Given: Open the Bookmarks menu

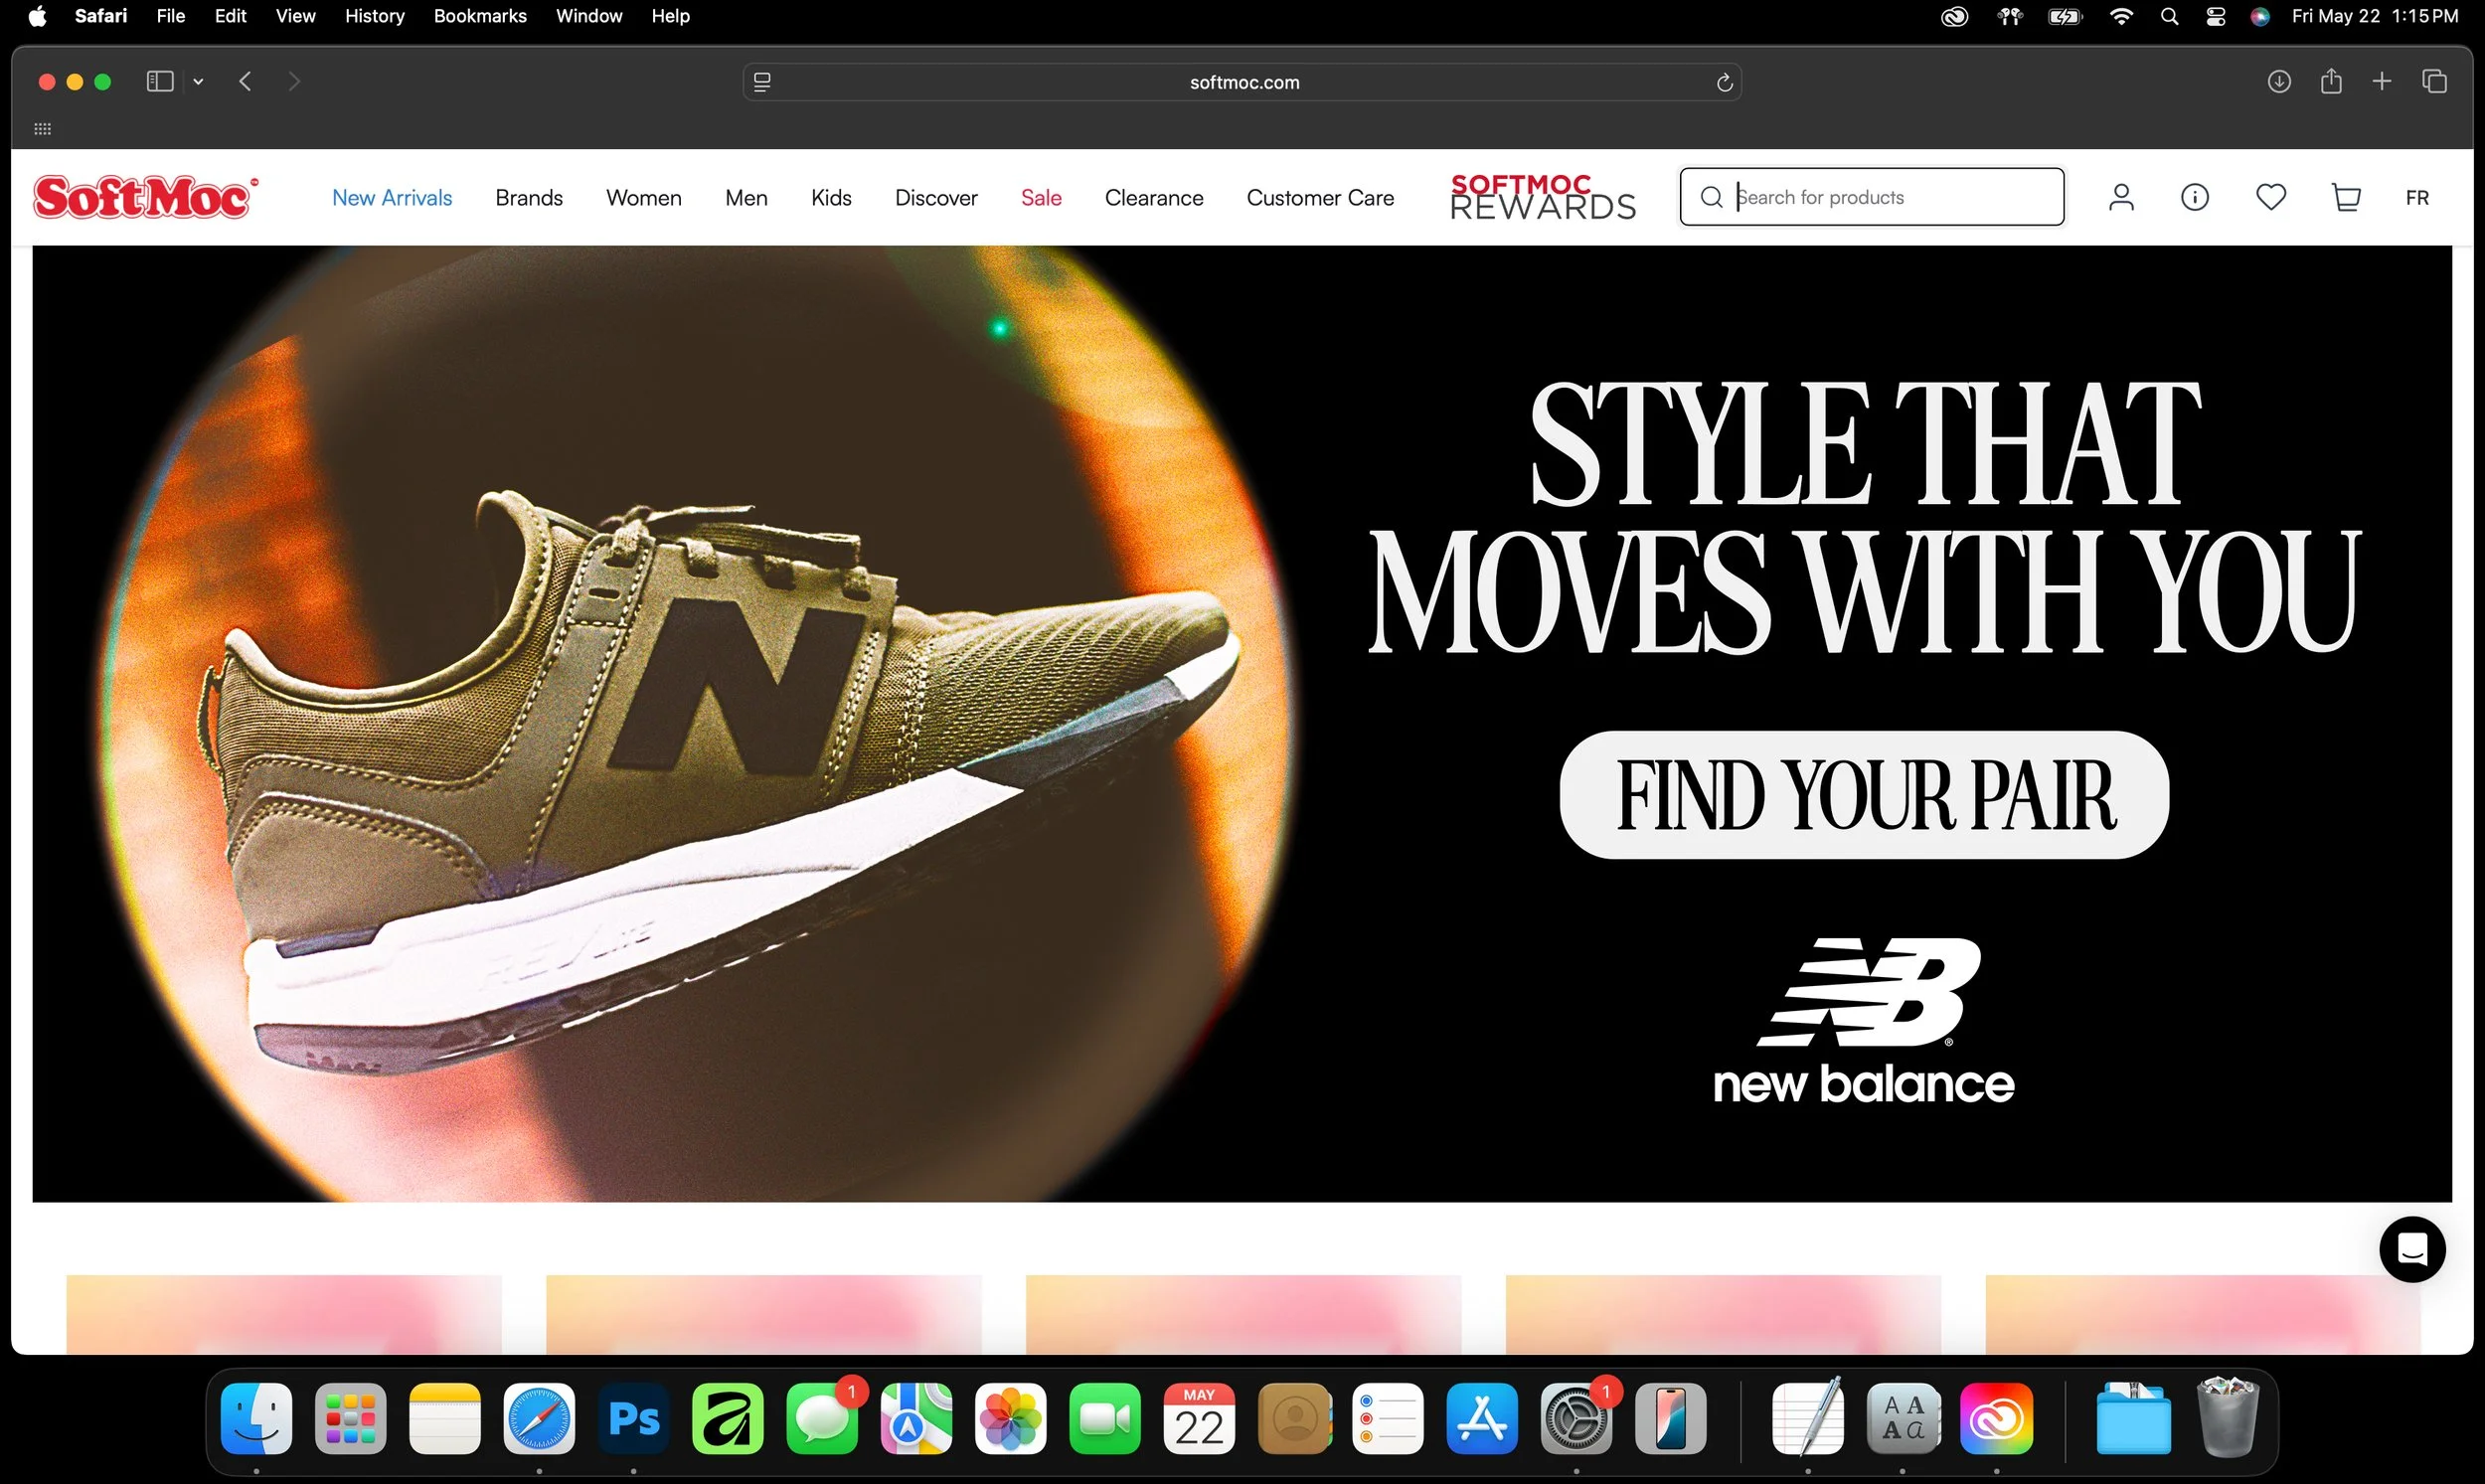Looking at the screenshot, I should tap(480, 16).
